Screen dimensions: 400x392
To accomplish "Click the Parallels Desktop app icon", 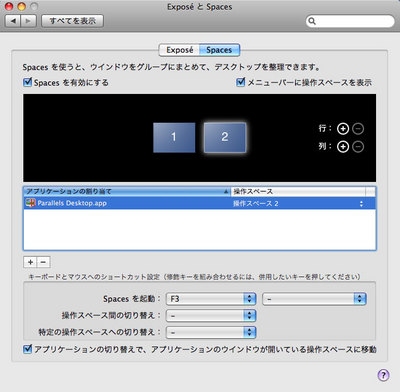I will click(x=30, y=203).
